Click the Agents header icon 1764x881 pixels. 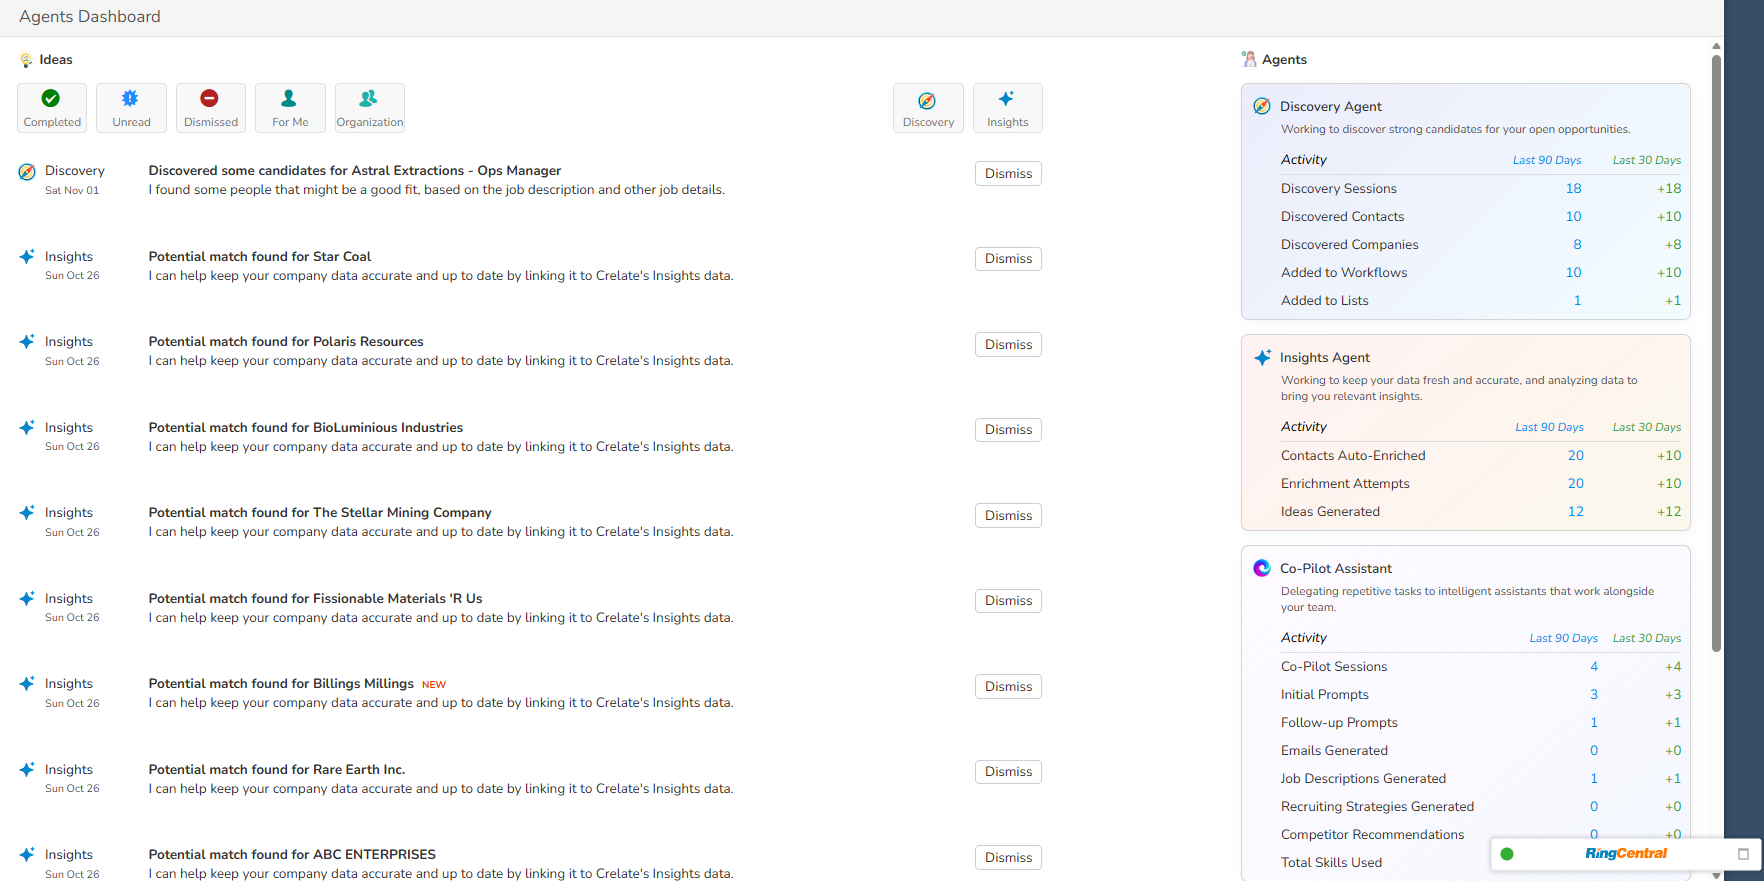coord(1249,59)
